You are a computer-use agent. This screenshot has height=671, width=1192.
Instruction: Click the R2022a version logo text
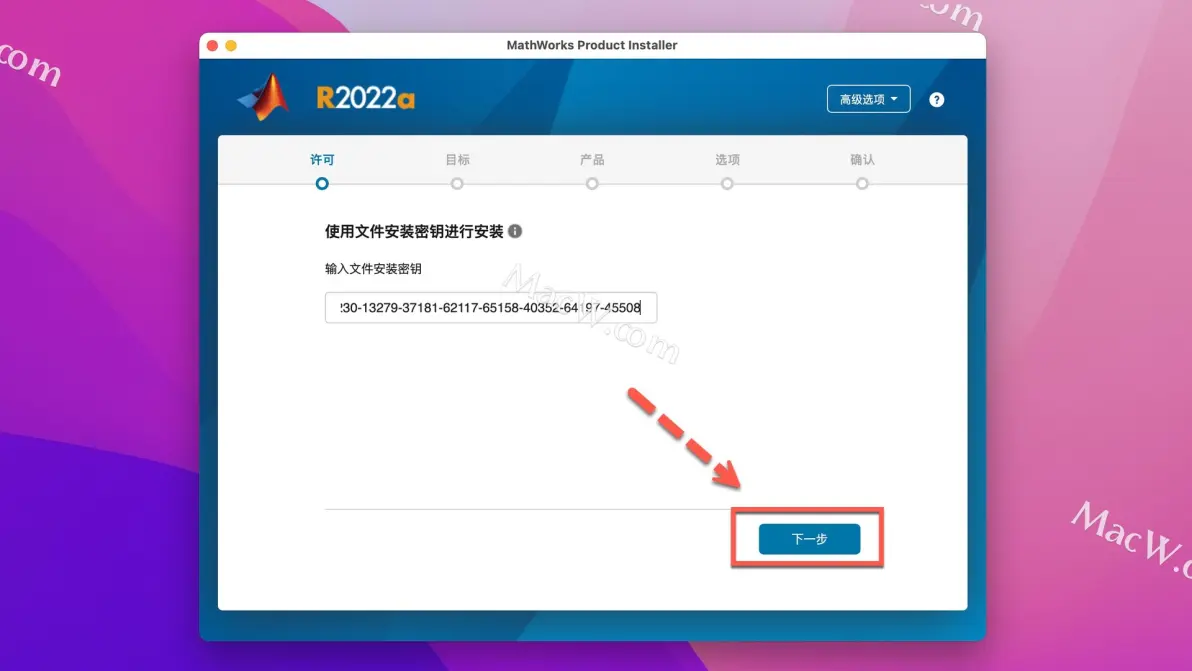(x=366, y=98)
